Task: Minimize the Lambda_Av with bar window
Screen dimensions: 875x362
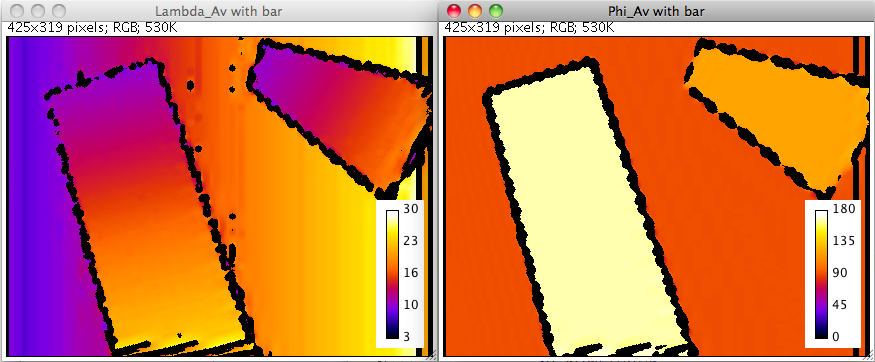Action: tap(38, 11)
